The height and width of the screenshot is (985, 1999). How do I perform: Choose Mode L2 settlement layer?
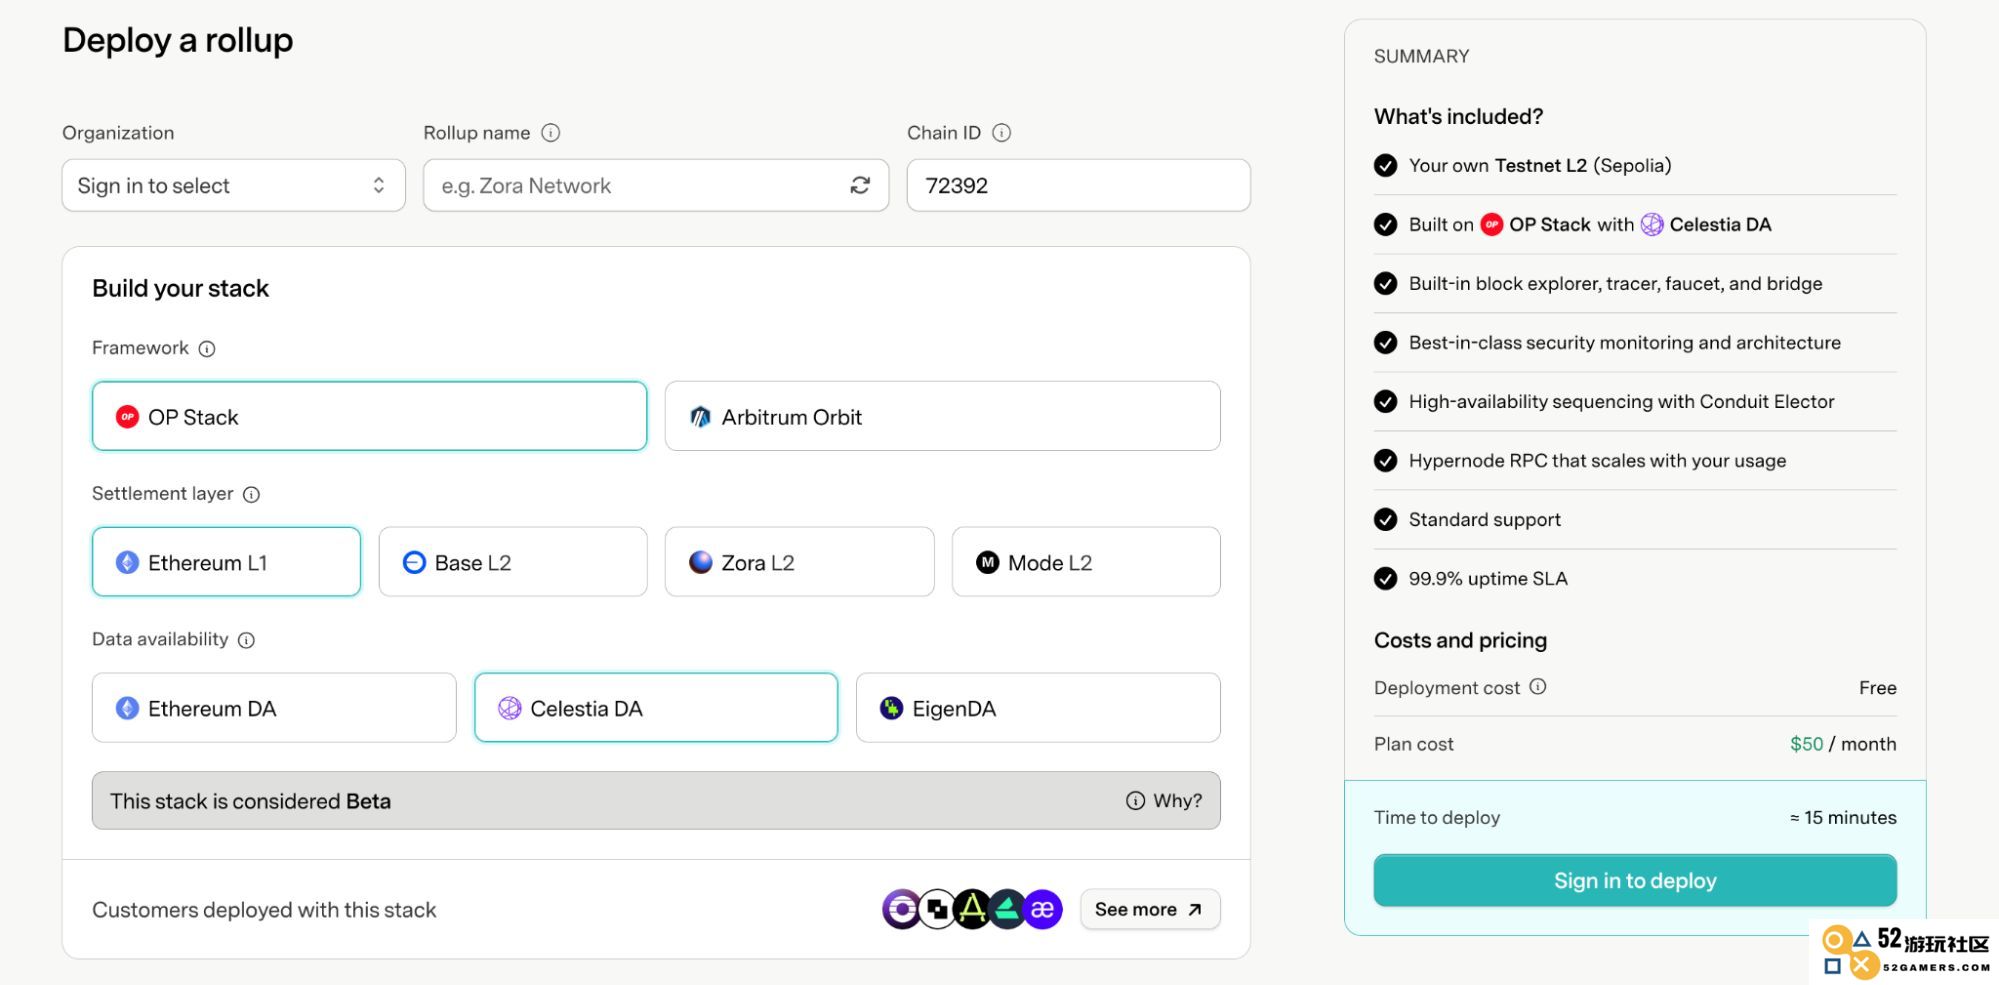pyautogui.click(x=1086, y=562)
